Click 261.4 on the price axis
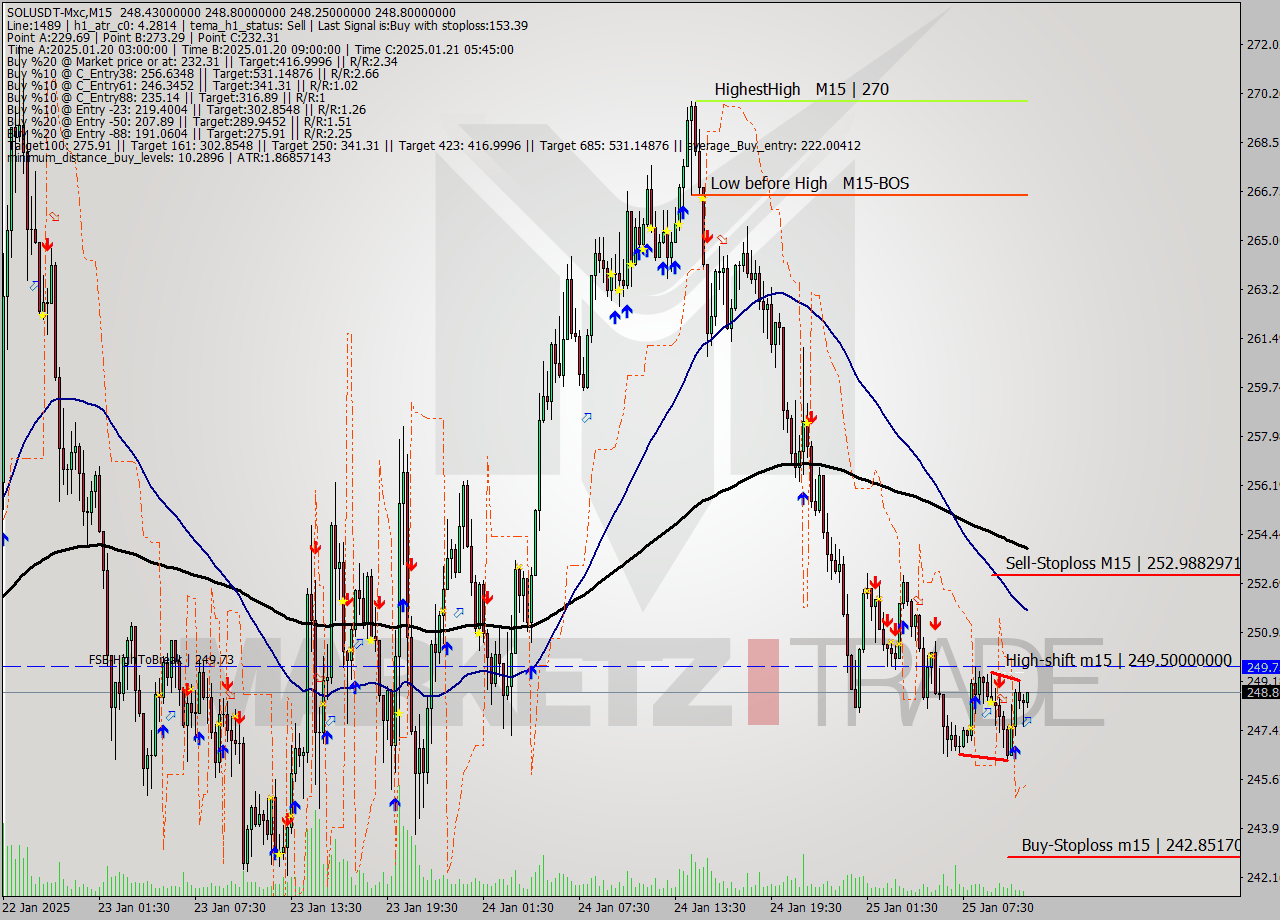The width and height of the screenshot is (1280, 920). point(1262,338)
